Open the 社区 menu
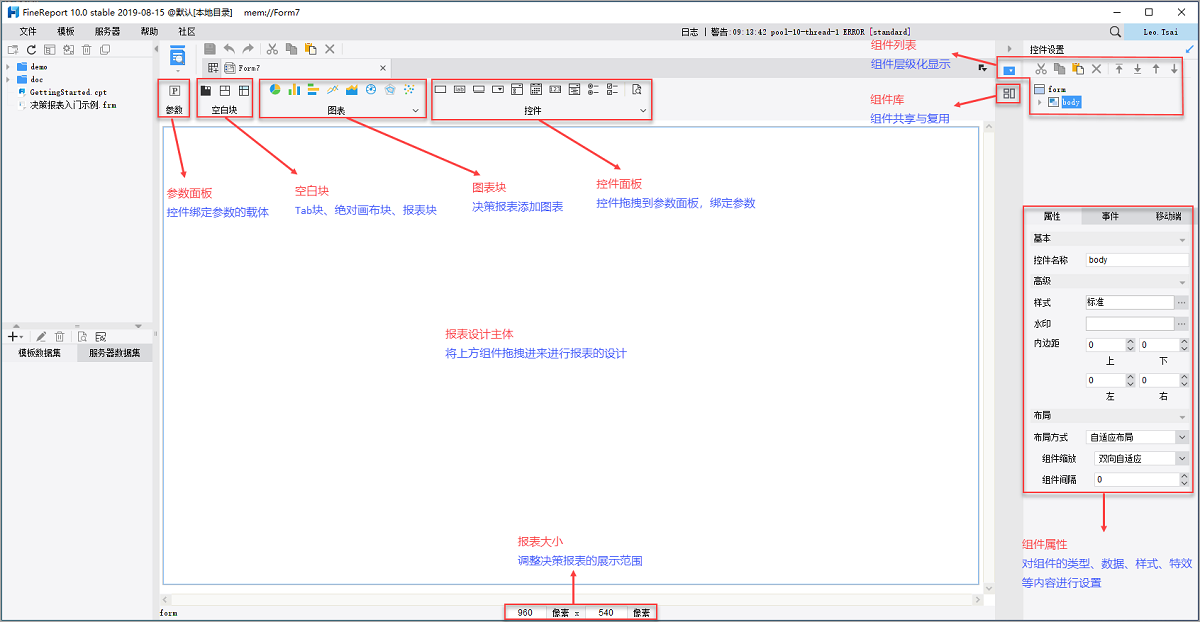Image resolution: width=1200 pixels, height=622 pixels. (187, 32)
